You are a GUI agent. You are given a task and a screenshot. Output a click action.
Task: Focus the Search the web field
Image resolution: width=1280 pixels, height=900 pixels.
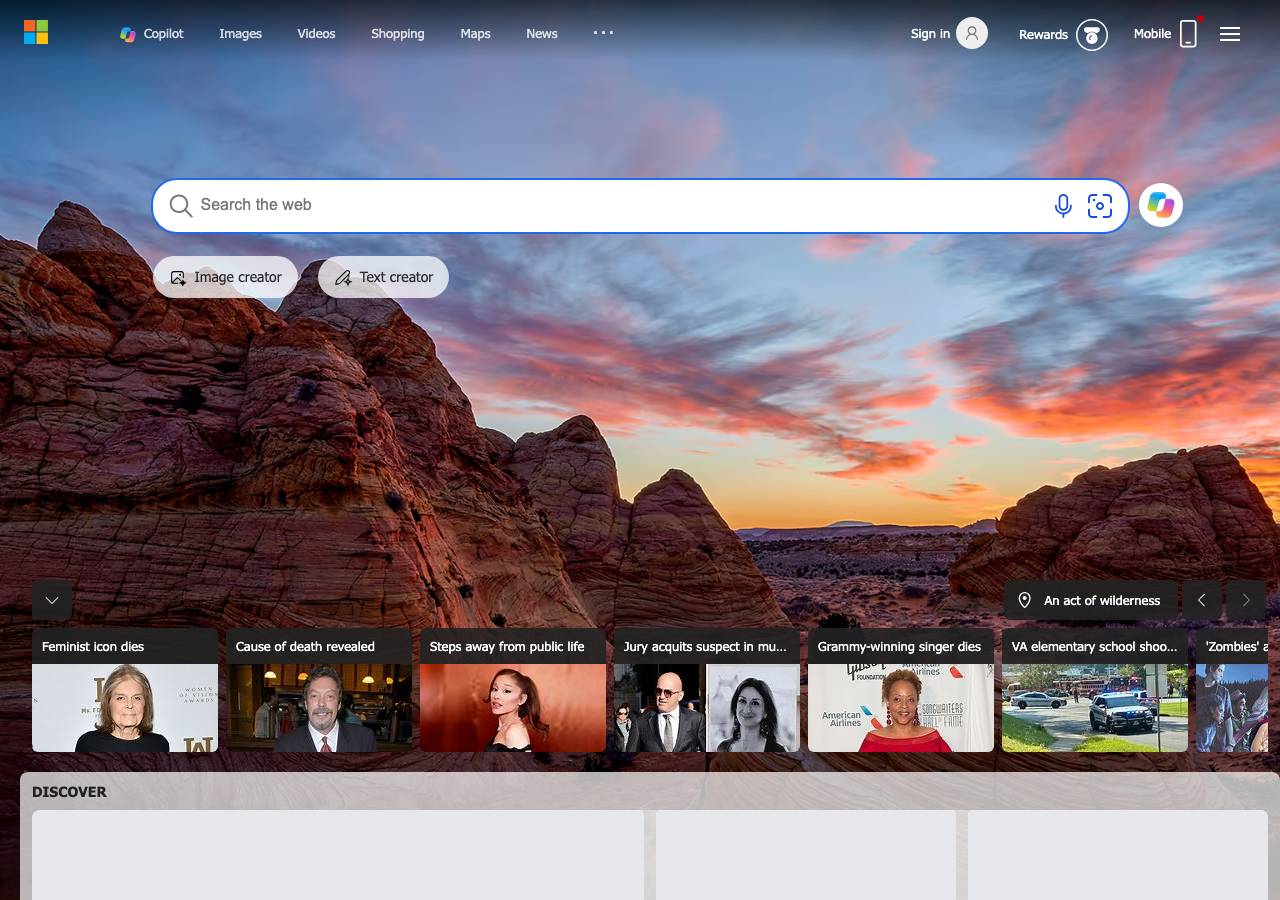coord(640,205)
